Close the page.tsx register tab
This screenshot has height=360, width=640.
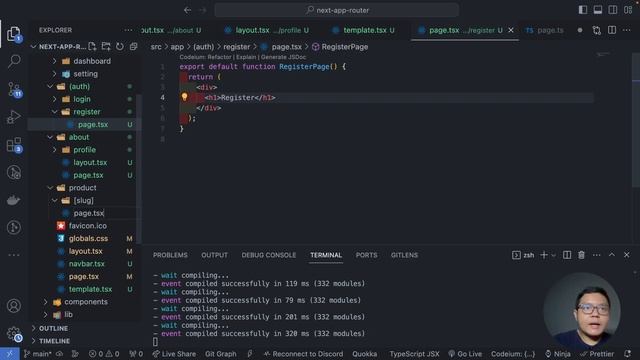pyautogui.click(x=511, y=30)
